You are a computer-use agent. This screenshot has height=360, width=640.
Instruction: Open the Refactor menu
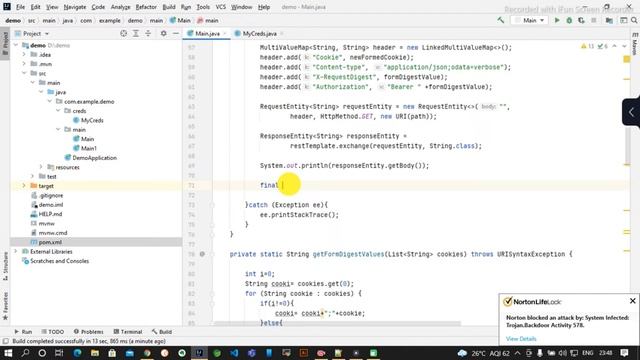click(x=146, y=7)
